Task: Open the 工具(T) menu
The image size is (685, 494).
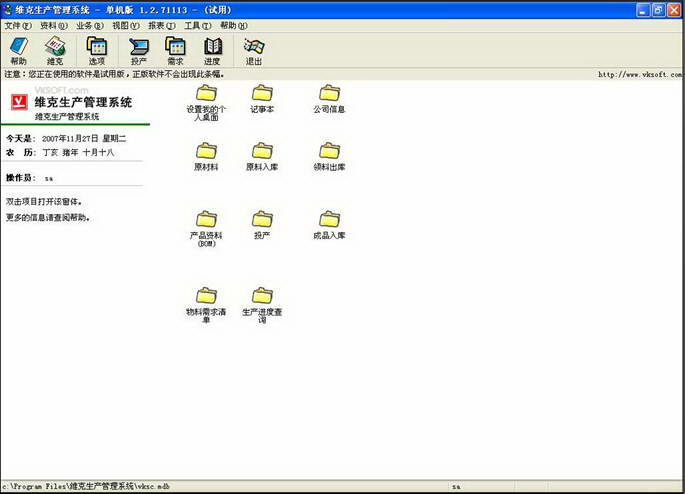Action: click(197, 26)
